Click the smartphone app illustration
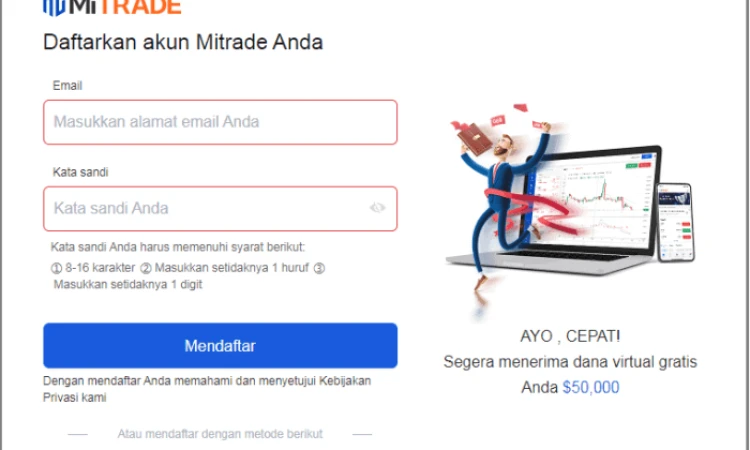 click(675, 222)
